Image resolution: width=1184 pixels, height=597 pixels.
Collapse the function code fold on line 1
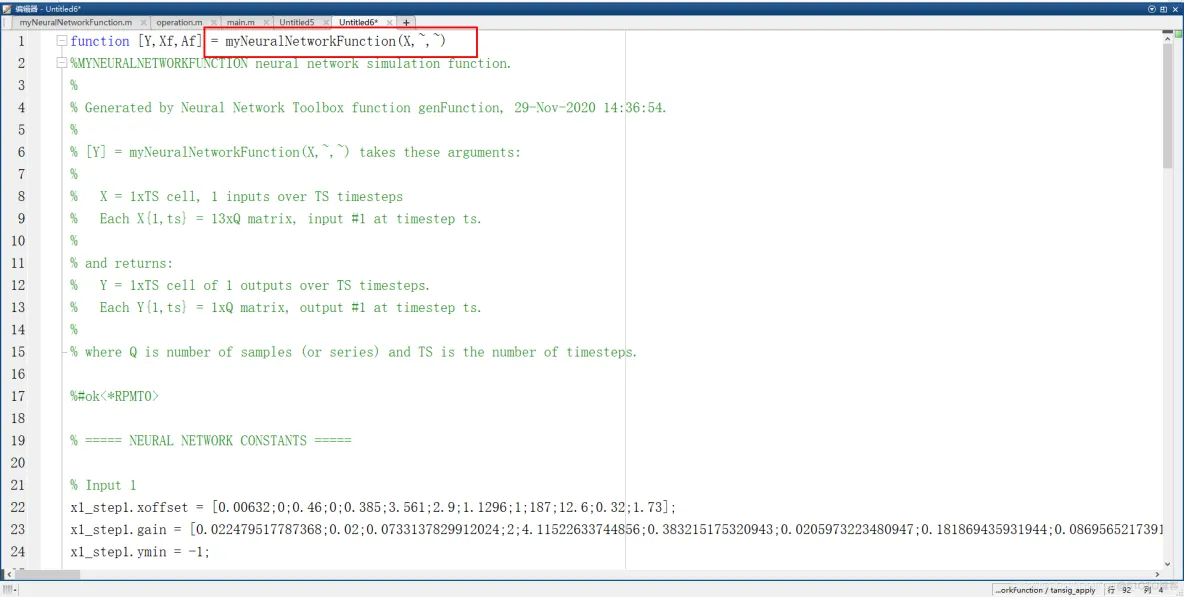coord(62,42)
